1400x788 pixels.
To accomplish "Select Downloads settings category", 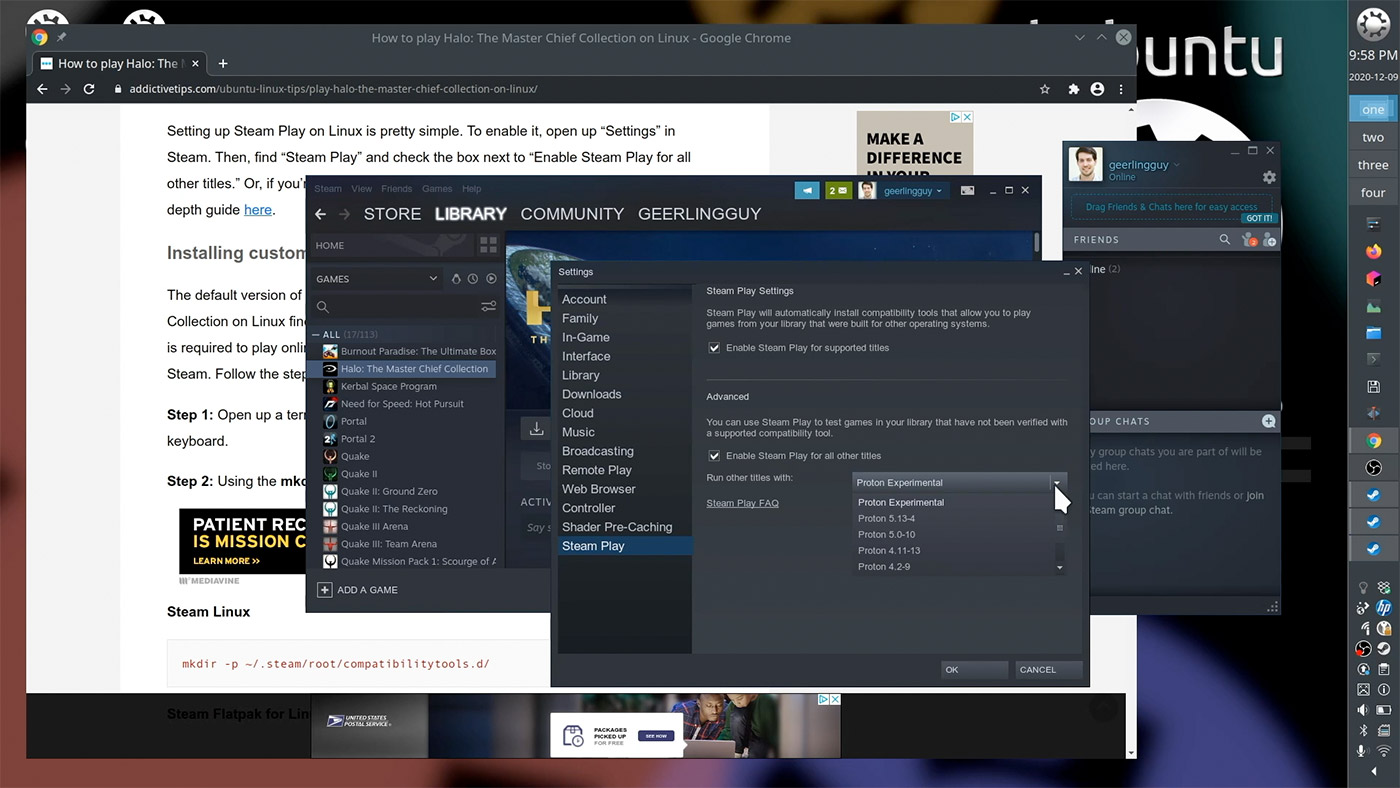I will [591, 394].
